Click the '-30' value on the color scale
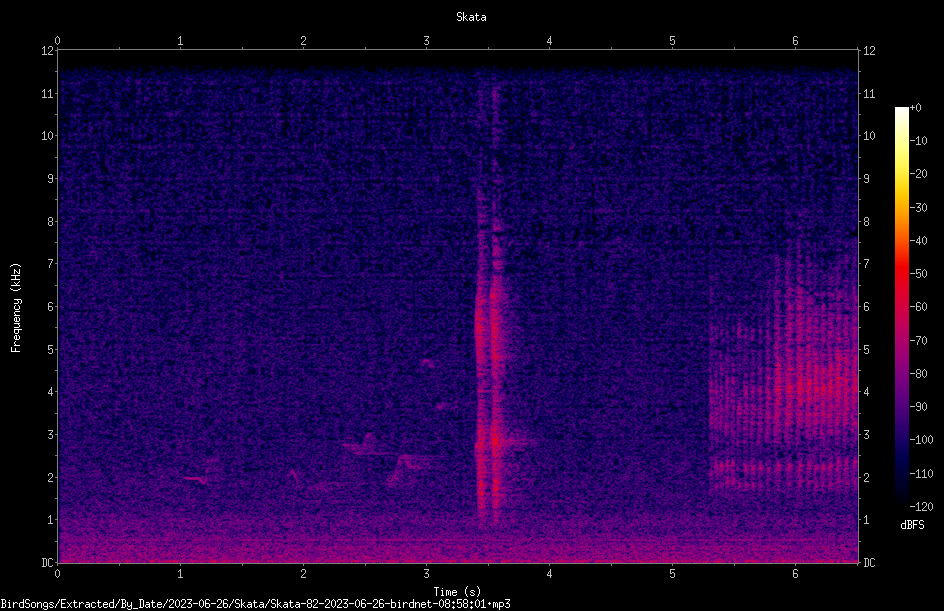This screenshot has width=944, height=611. (x=919, y=208)
